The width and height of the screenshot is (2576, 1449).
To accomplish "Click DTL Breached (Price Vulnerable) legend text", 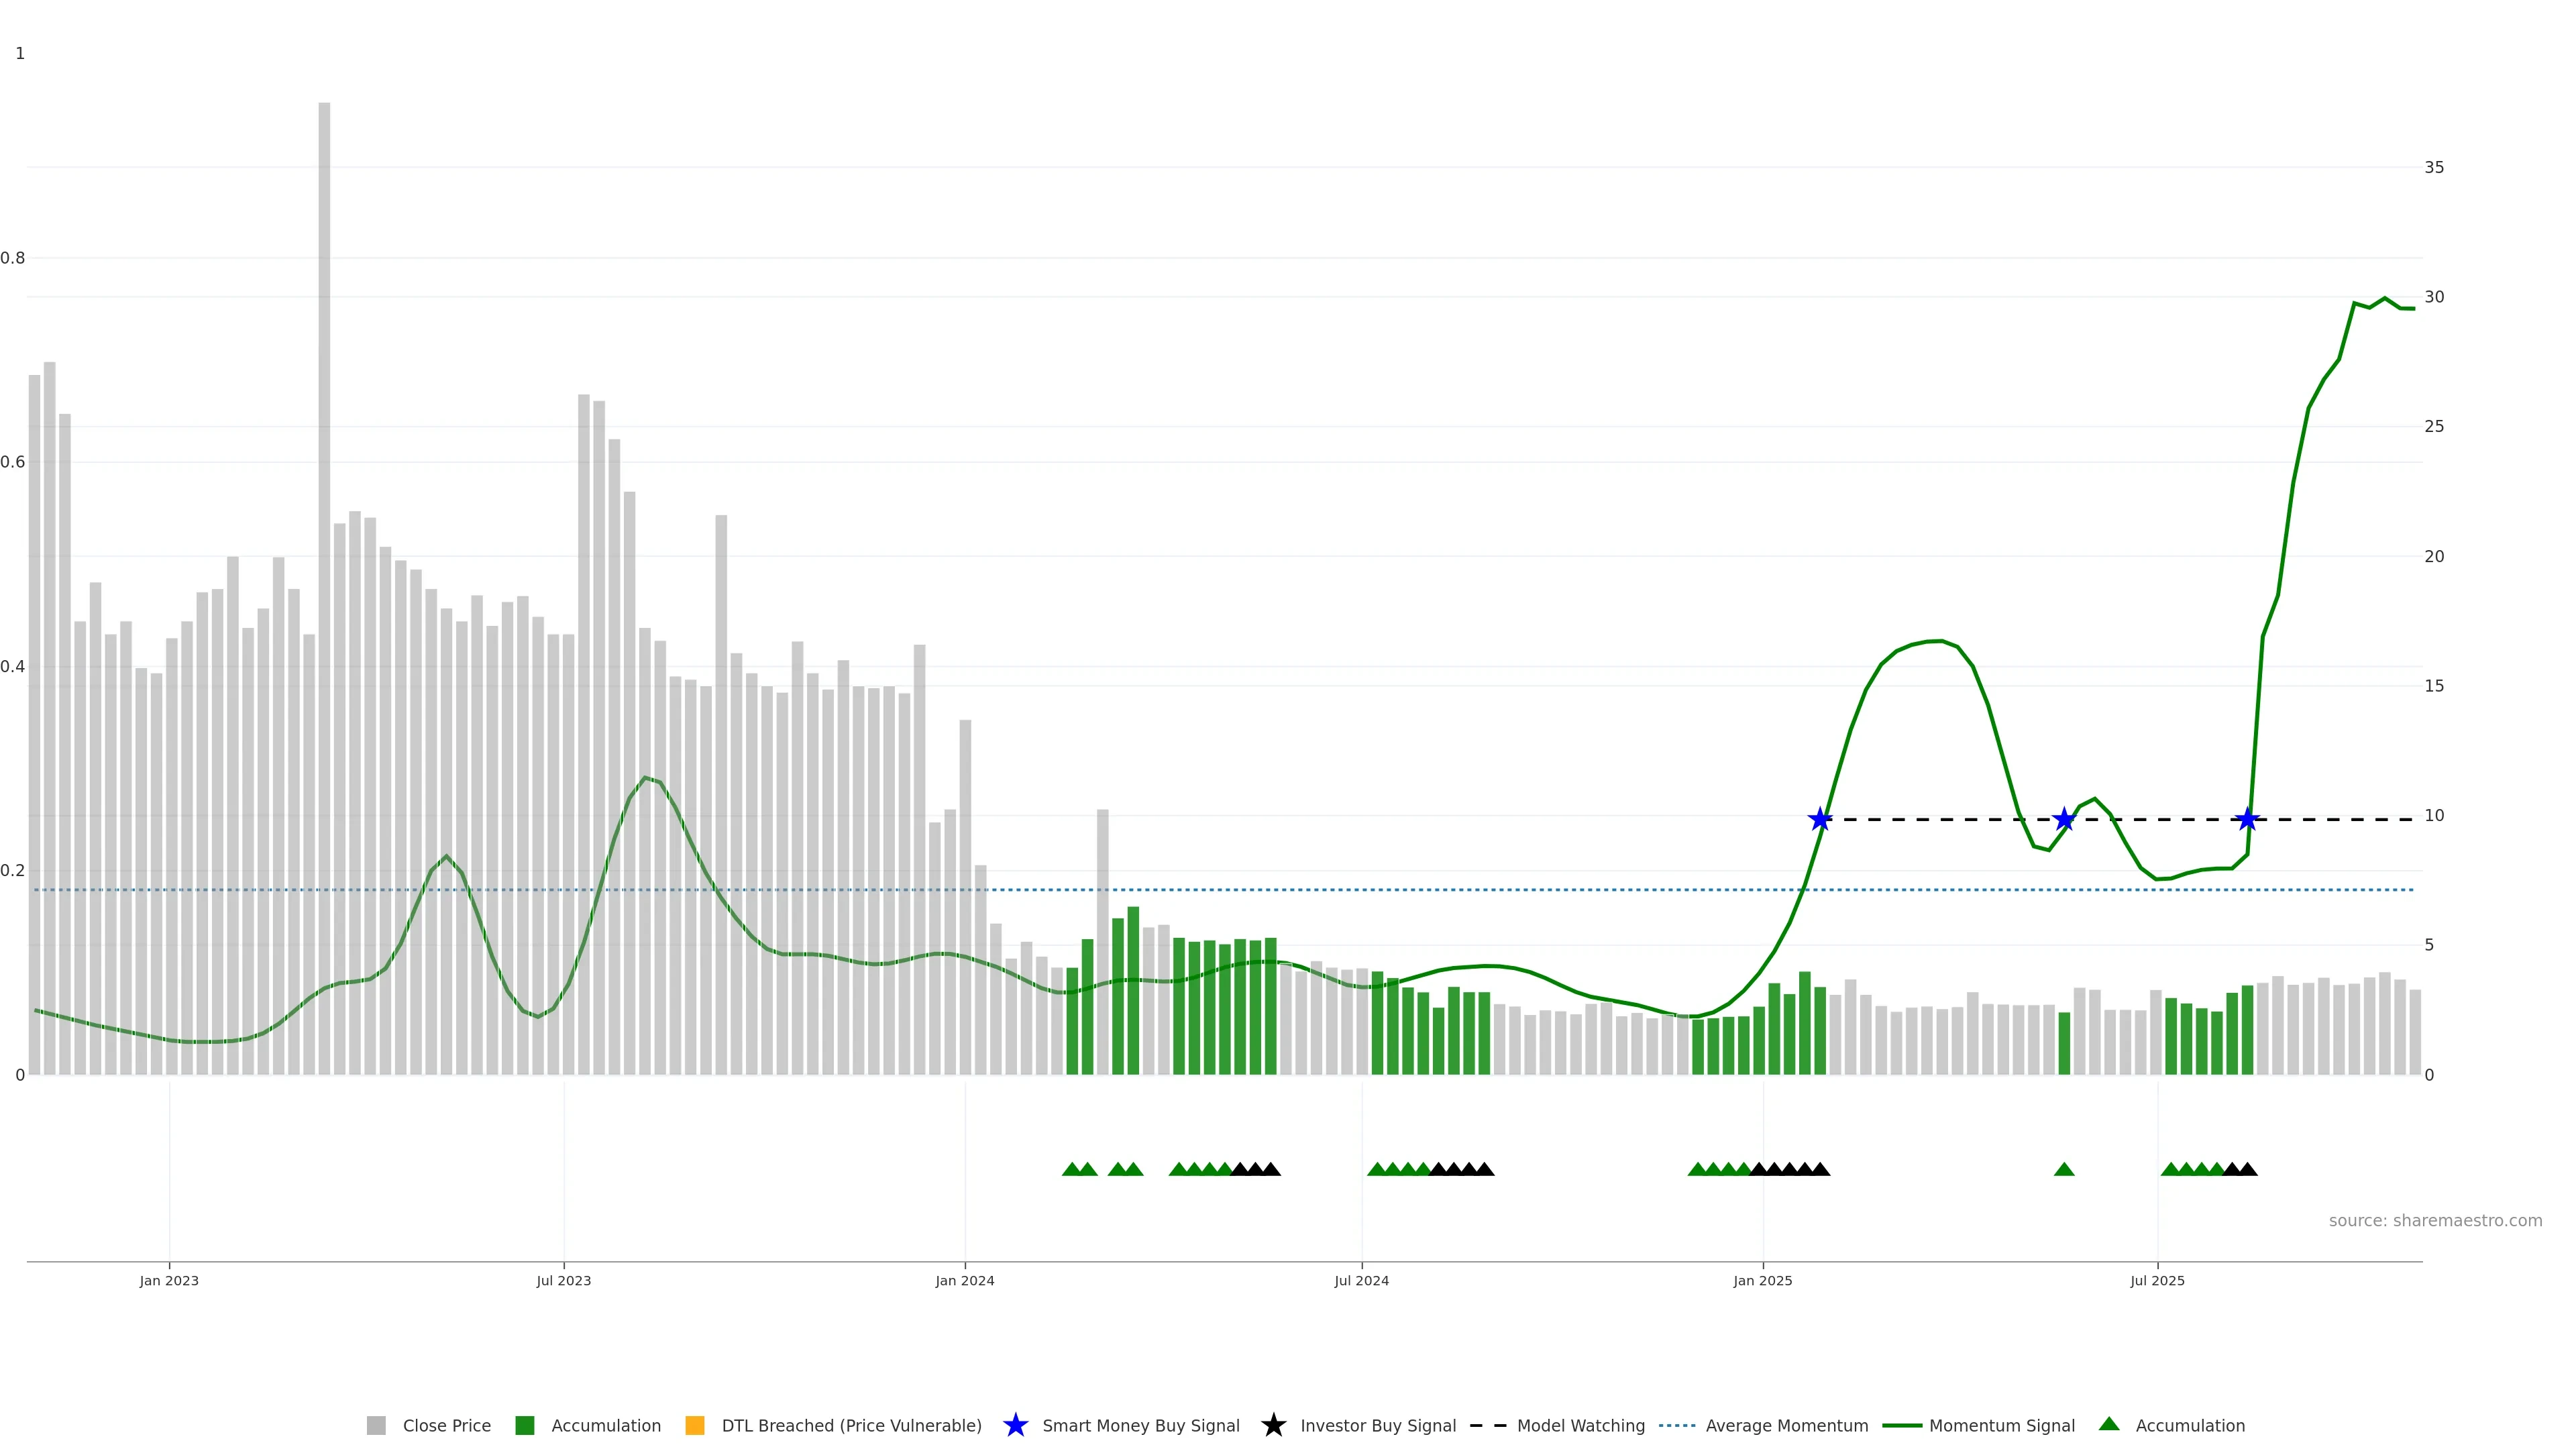I will coord(851,1426).
